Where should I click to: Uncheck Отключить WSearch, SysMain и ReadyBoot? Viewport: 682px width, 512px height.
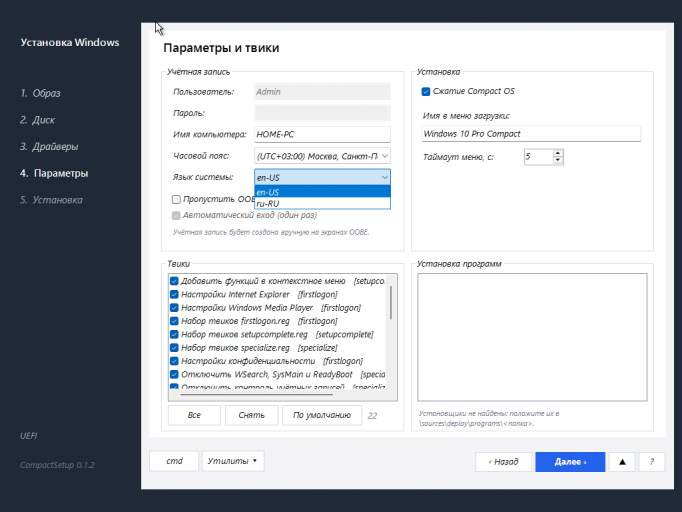tap(174, 374)
